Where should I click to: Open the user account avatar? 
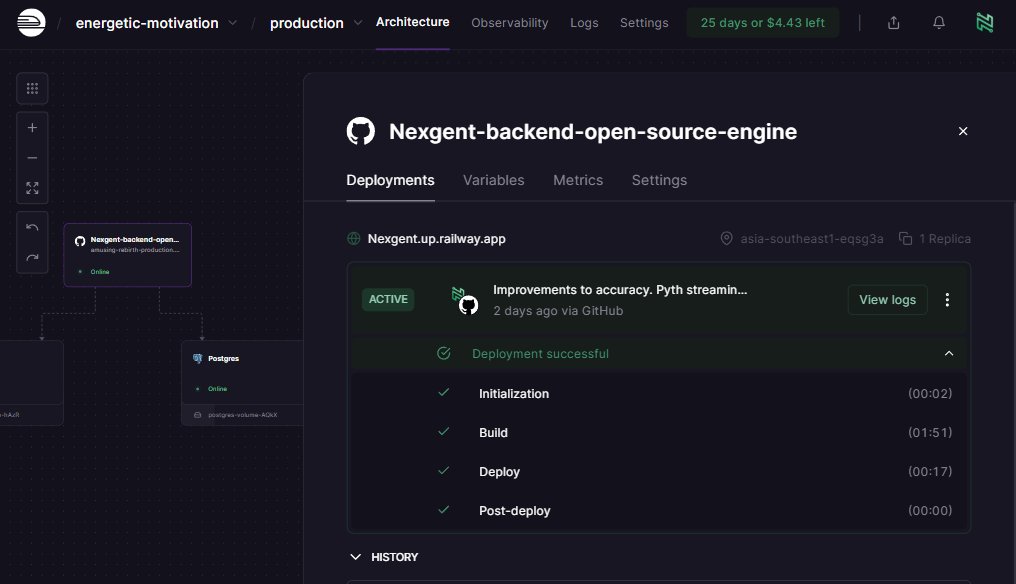coord(984,23)
